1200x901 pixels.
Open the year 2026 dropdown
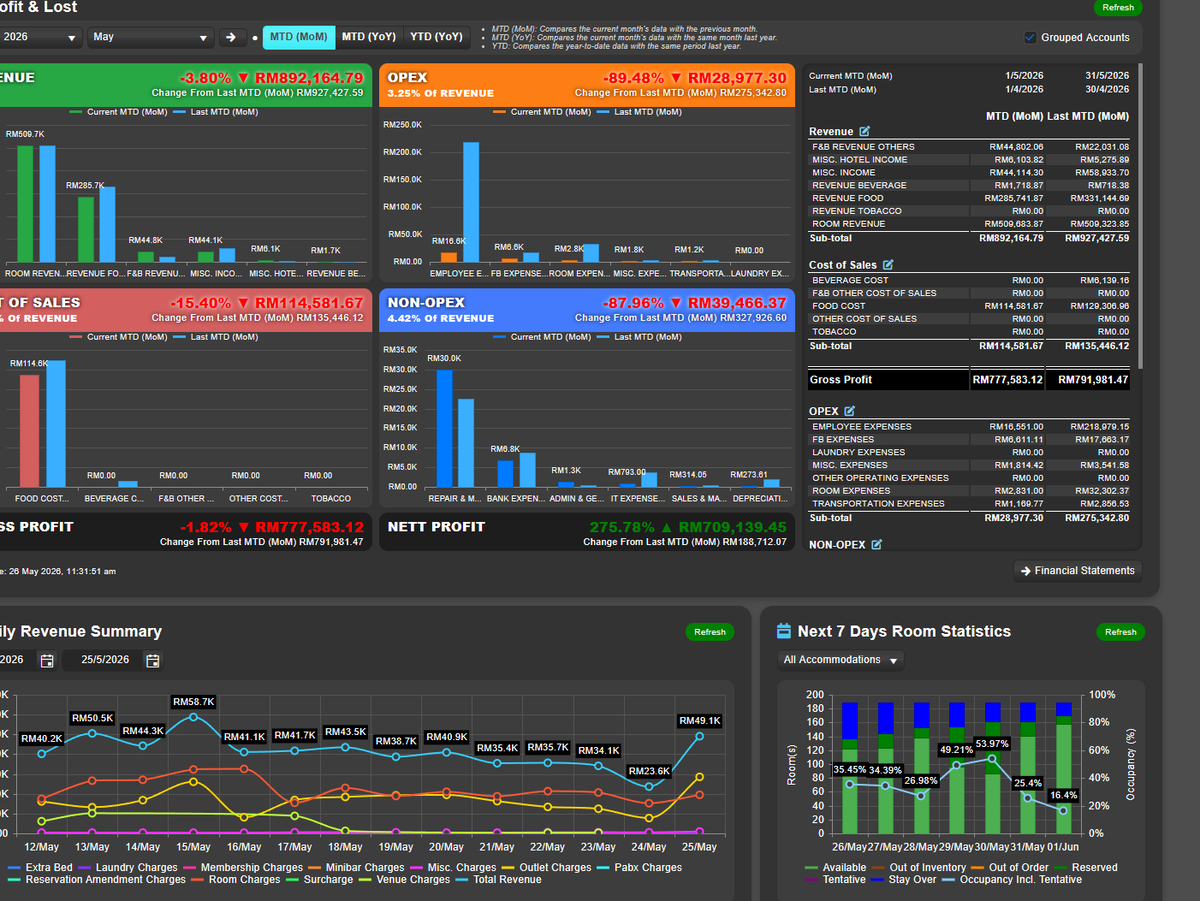(x=41, y=37)
